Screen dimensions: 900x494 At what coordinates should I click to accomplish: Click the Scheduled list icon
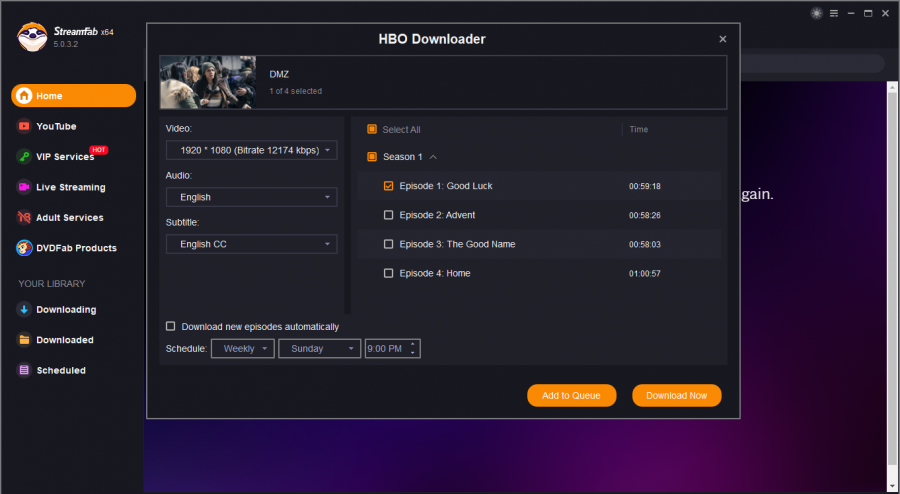[24, 370]
